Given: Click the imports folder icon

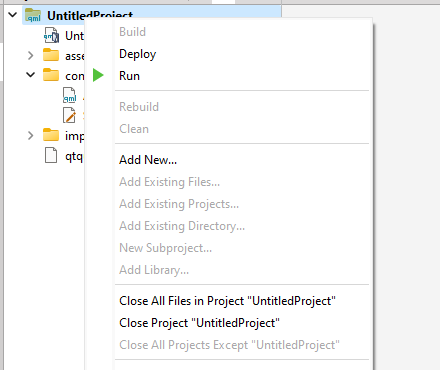Looking at the screenshot, I should [x=51, y=135].
